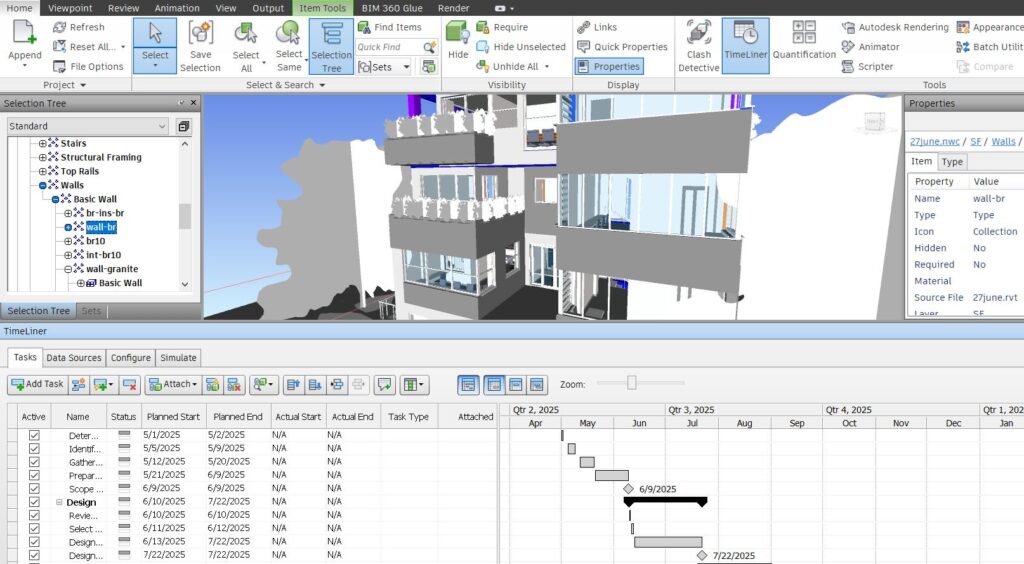Screen dimensions: 1024x564
Task: Uncheck the Active box for Design task
Action: click(35, 502)
